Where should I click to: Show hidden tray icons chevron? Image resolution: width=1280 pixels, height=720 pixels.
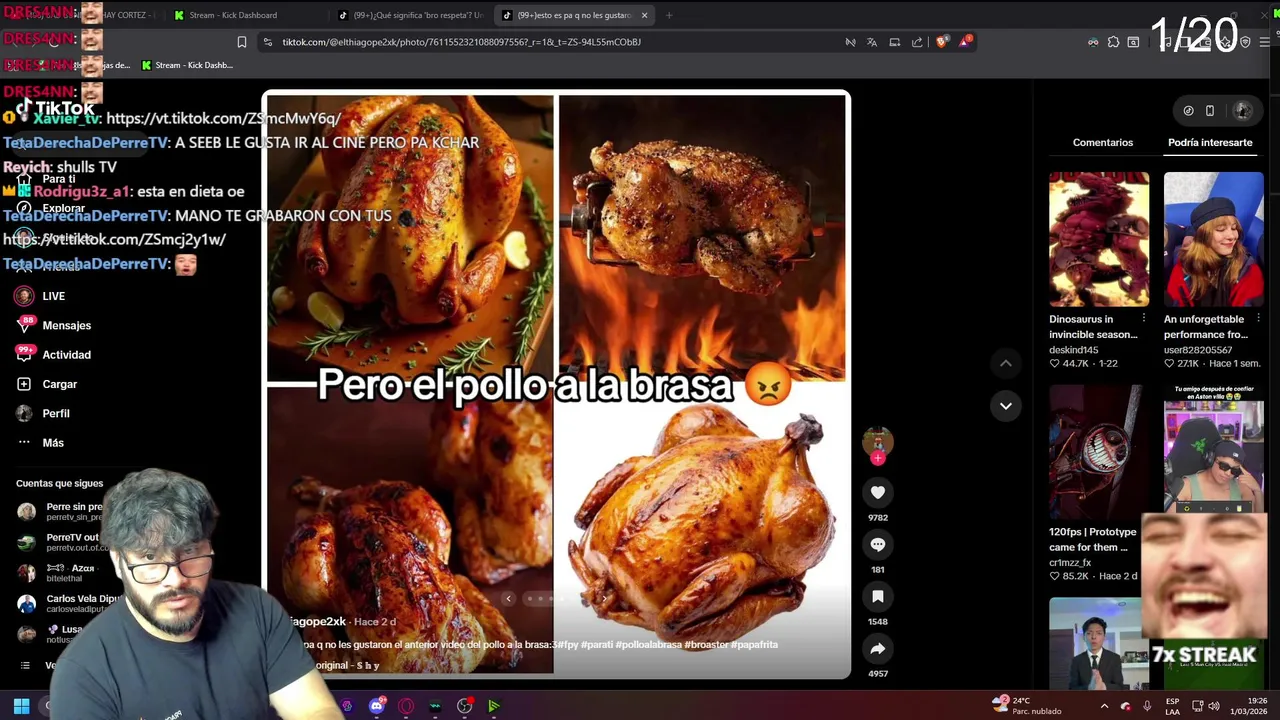click(1104, 706)
